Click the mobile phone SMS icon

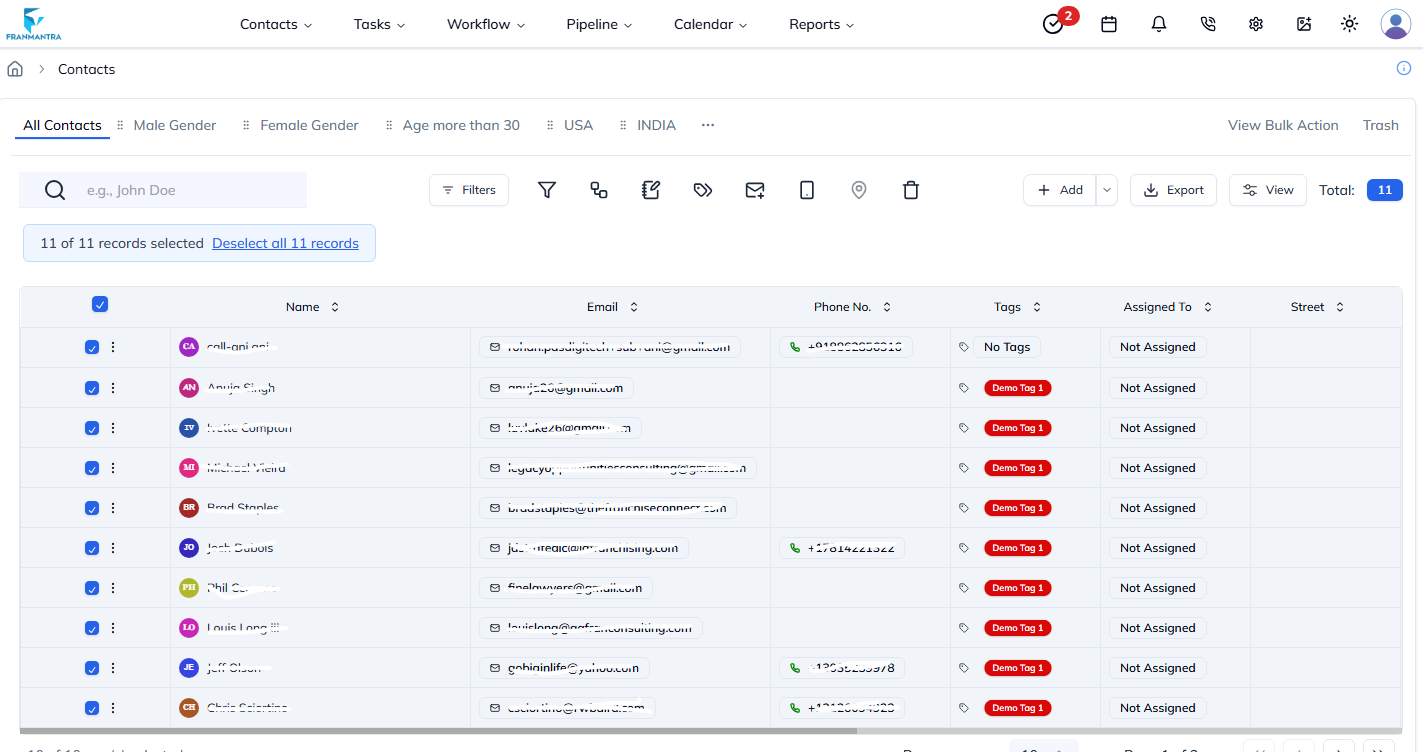[x=807, y=190]
